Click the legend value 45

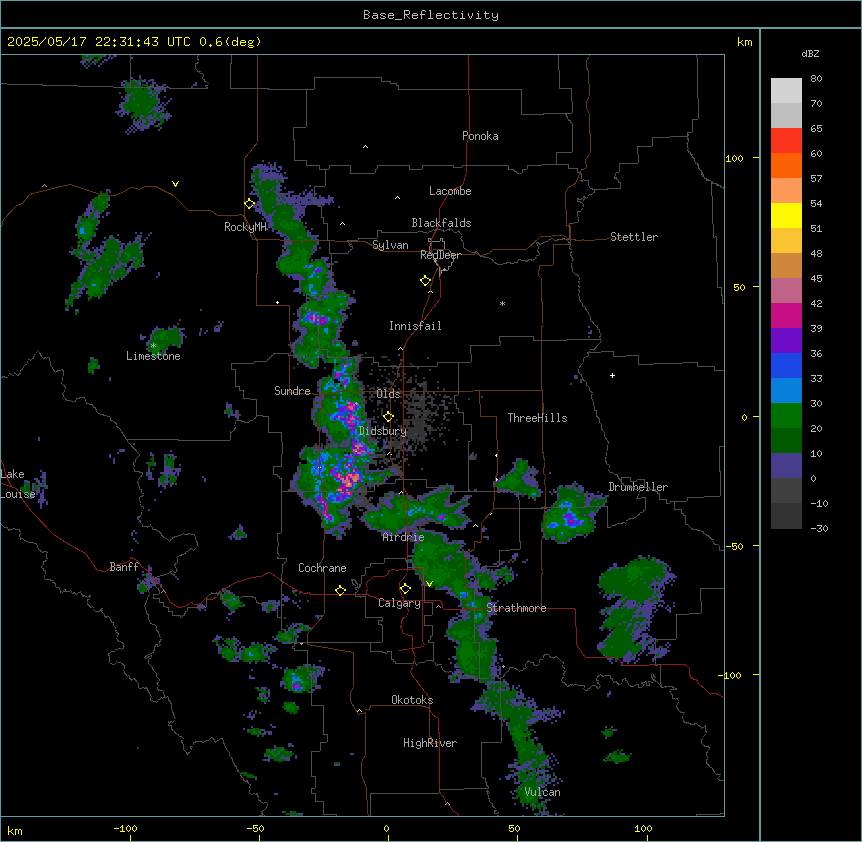click(816, 279)
